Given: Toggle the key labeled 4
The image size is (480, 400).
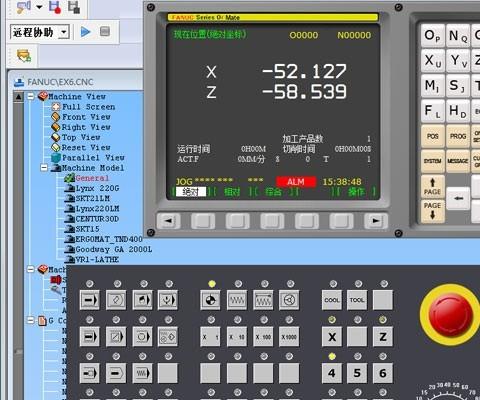Looking at the screenshot, I should pyautogui.click(x=332, y=373).
